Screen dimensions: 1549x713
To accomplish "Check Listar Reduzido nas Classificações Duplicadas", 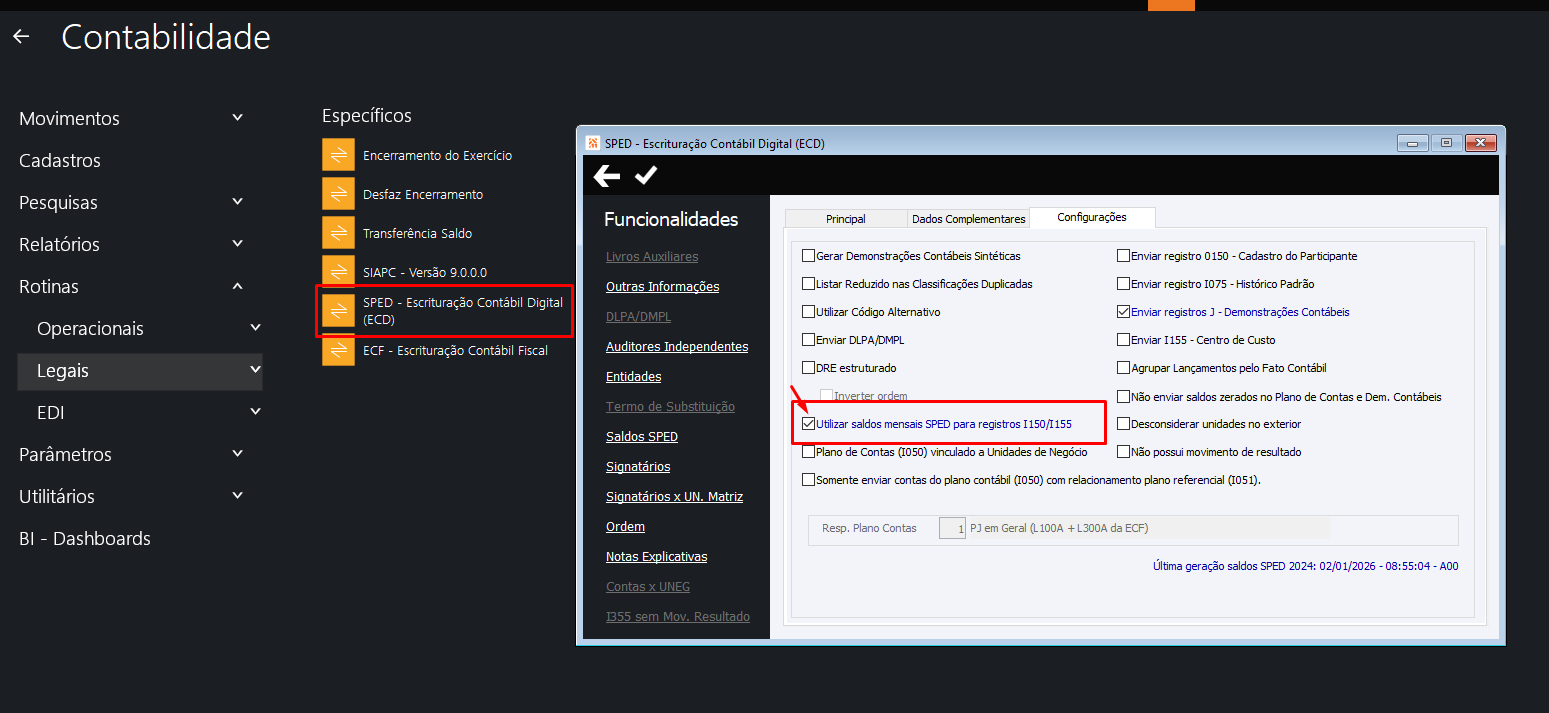I will [809, 284].
